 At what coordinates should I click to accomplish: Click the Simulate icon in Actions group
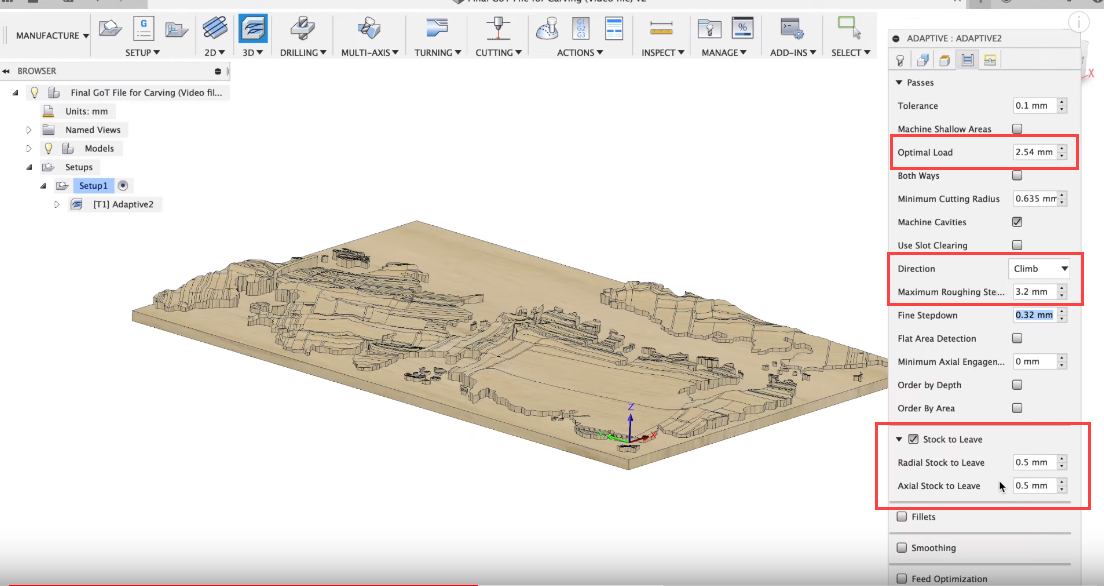pos(548,29)
